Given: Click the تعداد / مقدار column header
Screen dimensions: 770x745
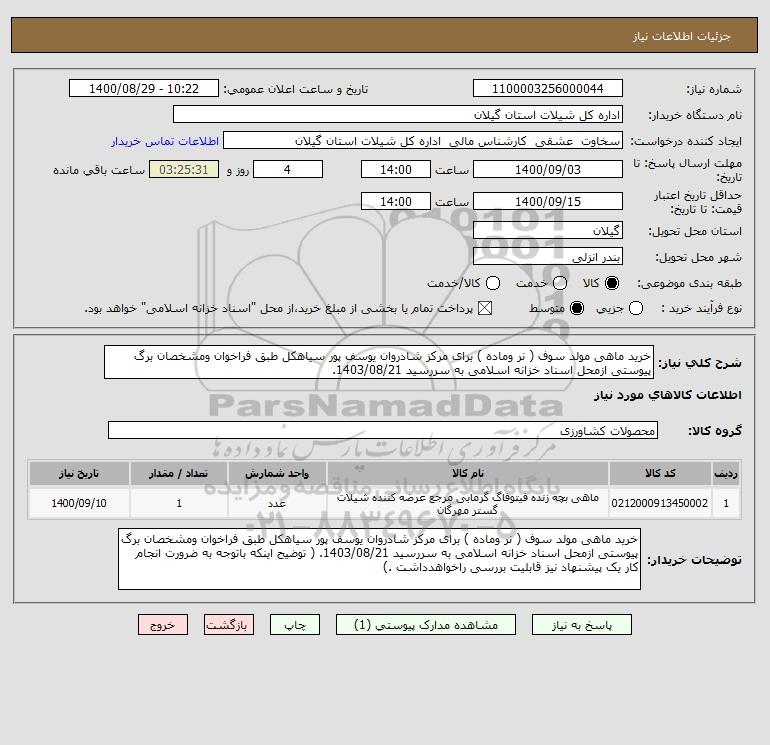Looking at the screenshot, I should click(179, 473).
